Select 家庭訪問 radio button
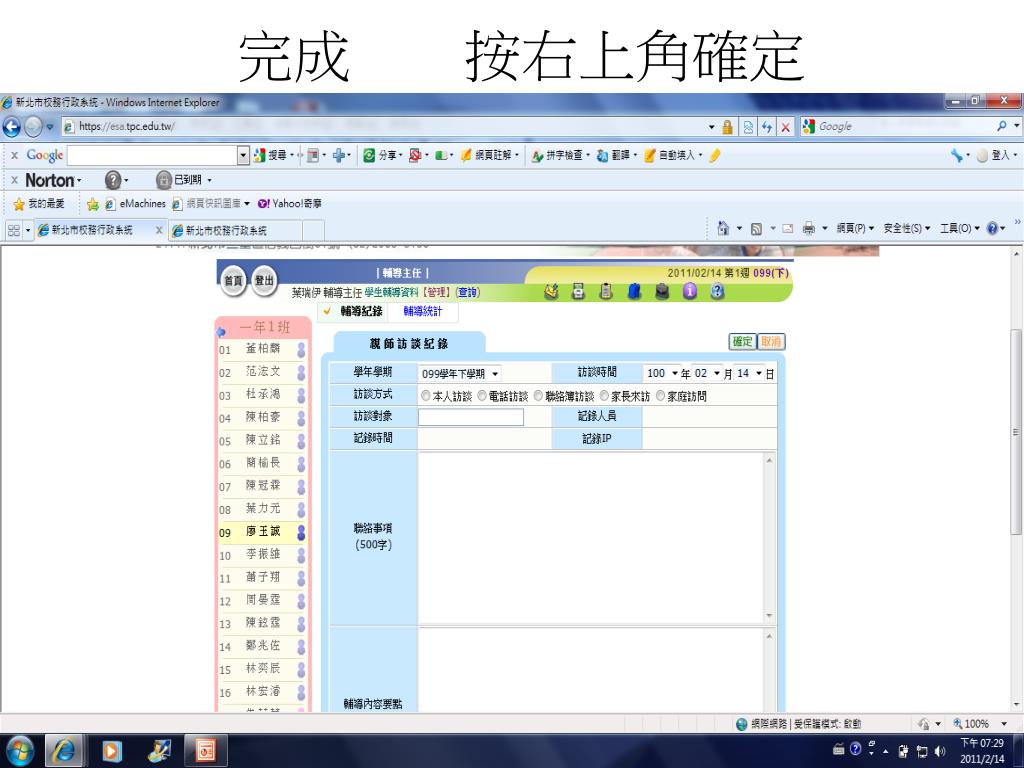This screenshot has width=1024, height=768. (x=660, y=395)
